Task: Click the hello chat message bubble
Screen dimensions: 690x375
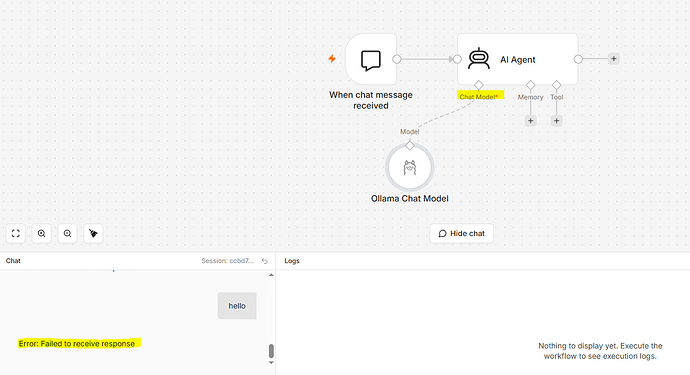Action: click(x=237, y=306)
